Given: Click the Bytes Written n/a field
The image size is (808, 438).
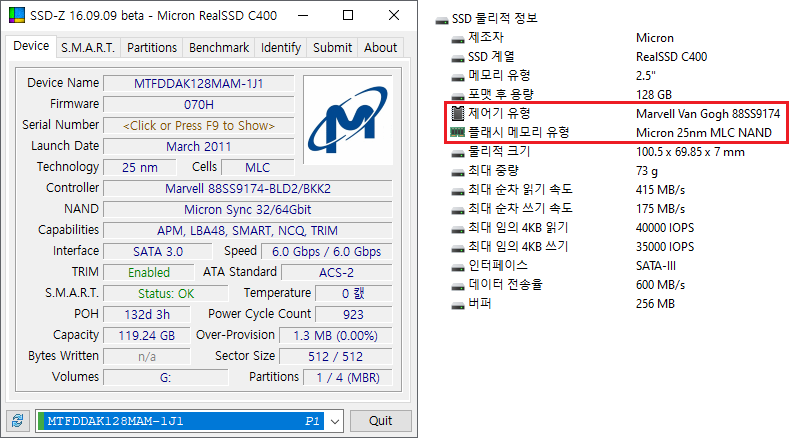Looking at the screenshot, I should (x=147, y=357).
